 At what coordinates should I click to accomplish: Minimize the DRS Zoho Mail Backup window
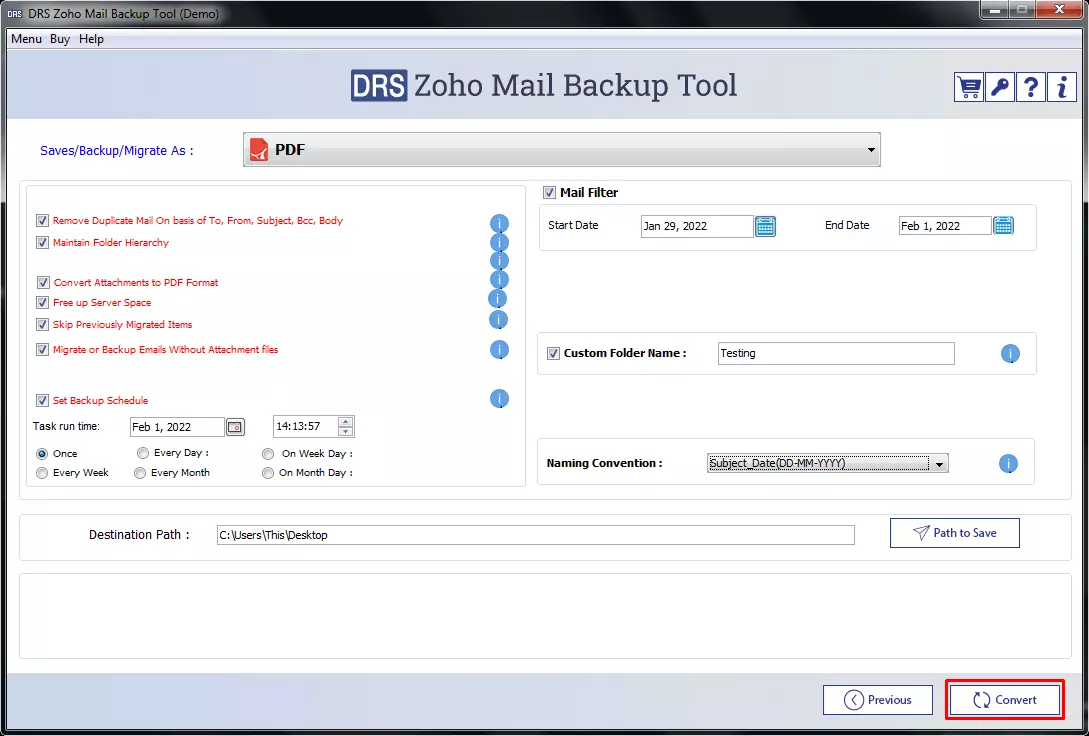996,10
